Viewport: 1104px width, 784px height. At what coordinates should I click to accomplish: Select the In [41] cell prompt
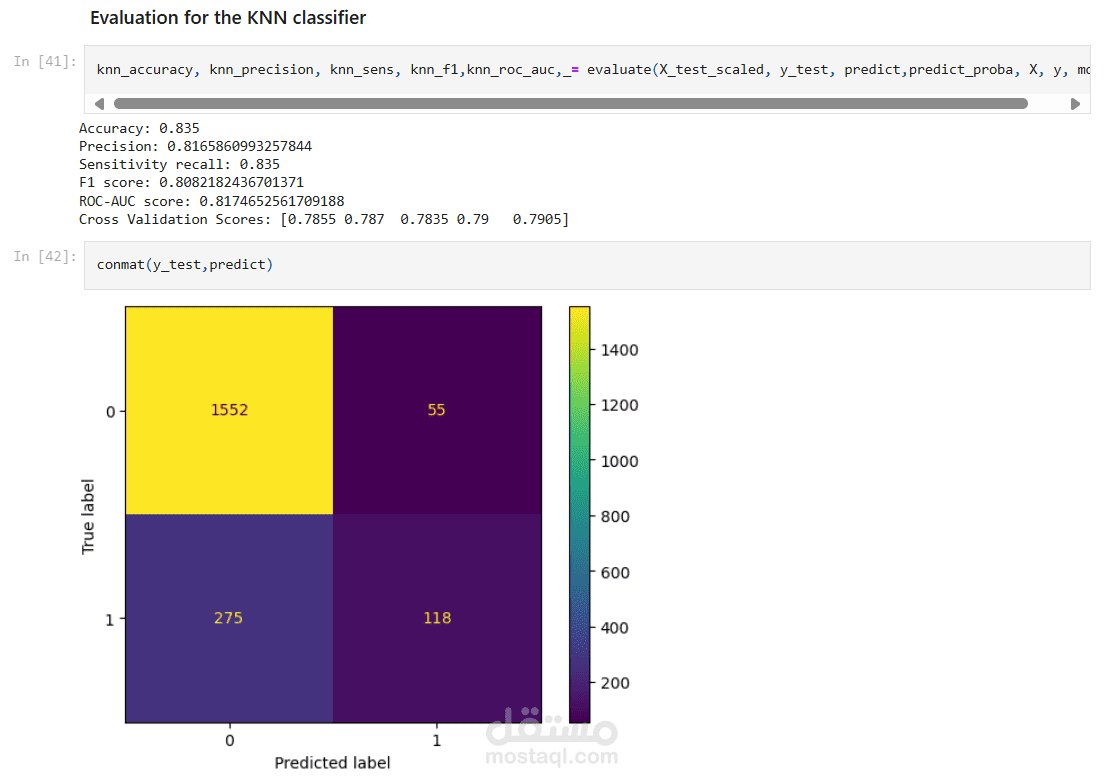[x=45, y=62]
